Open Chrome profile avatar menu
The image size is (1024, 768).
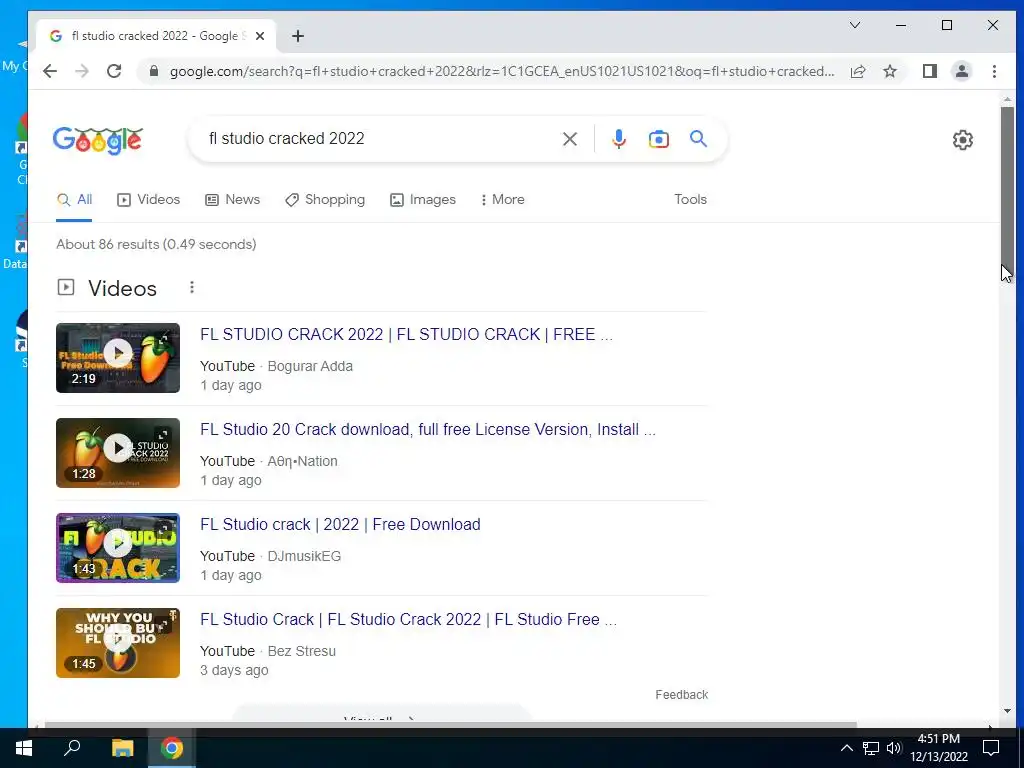point(962,71)
